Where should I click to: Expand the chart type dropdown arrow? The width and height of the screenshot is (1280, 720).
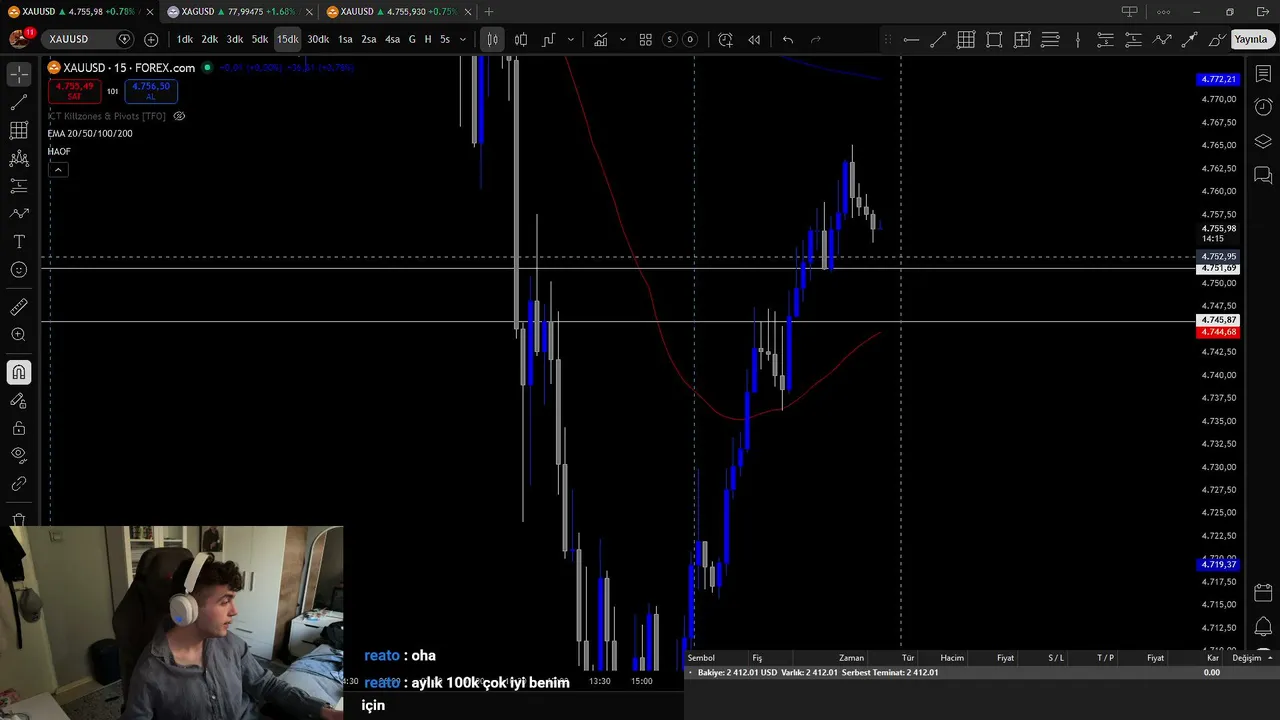click(x=571, y=39)
